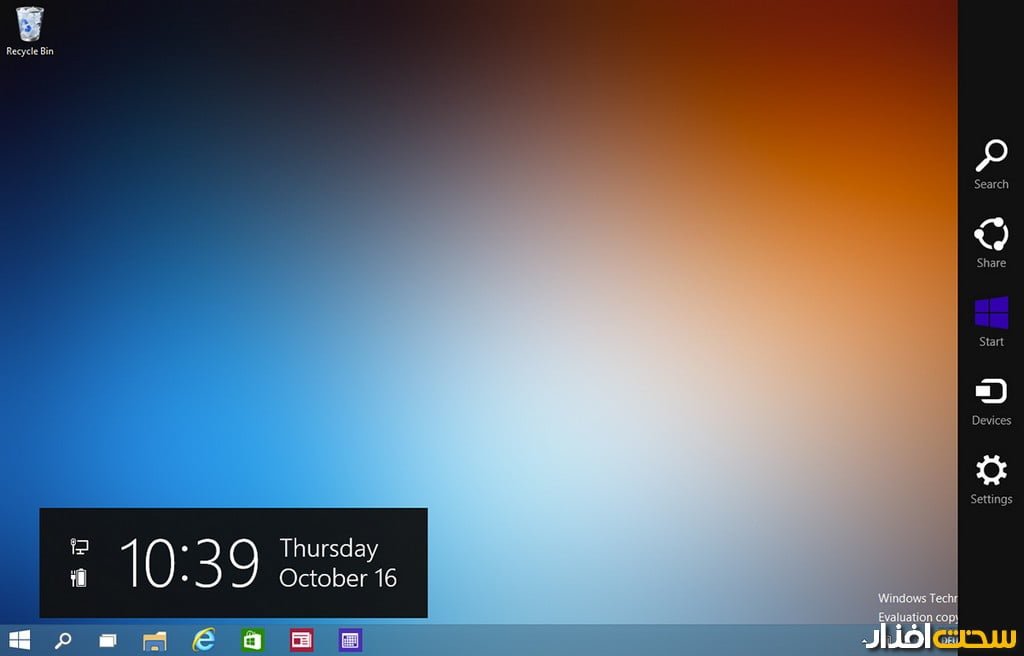Viewport: 1024px width, 656px height.
Task: Click the battery plug icon in clock overlay
Action: point(79,577)
